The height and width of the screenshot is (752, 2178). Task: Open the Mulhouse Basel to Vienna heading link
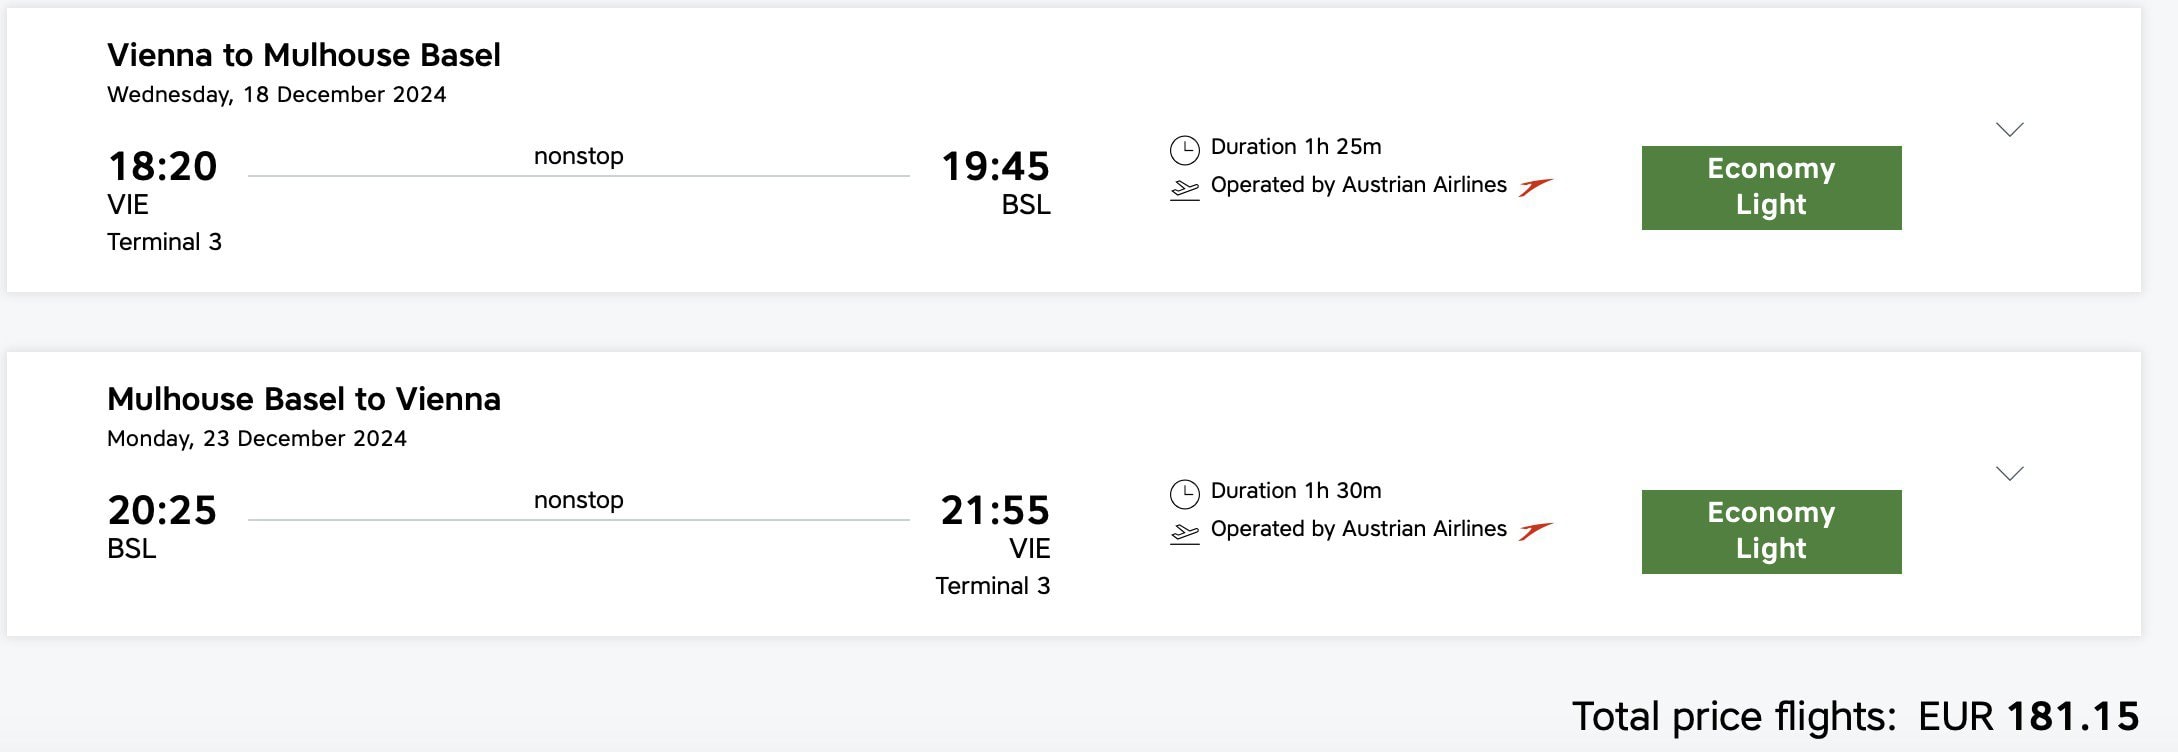coord(304,398)
